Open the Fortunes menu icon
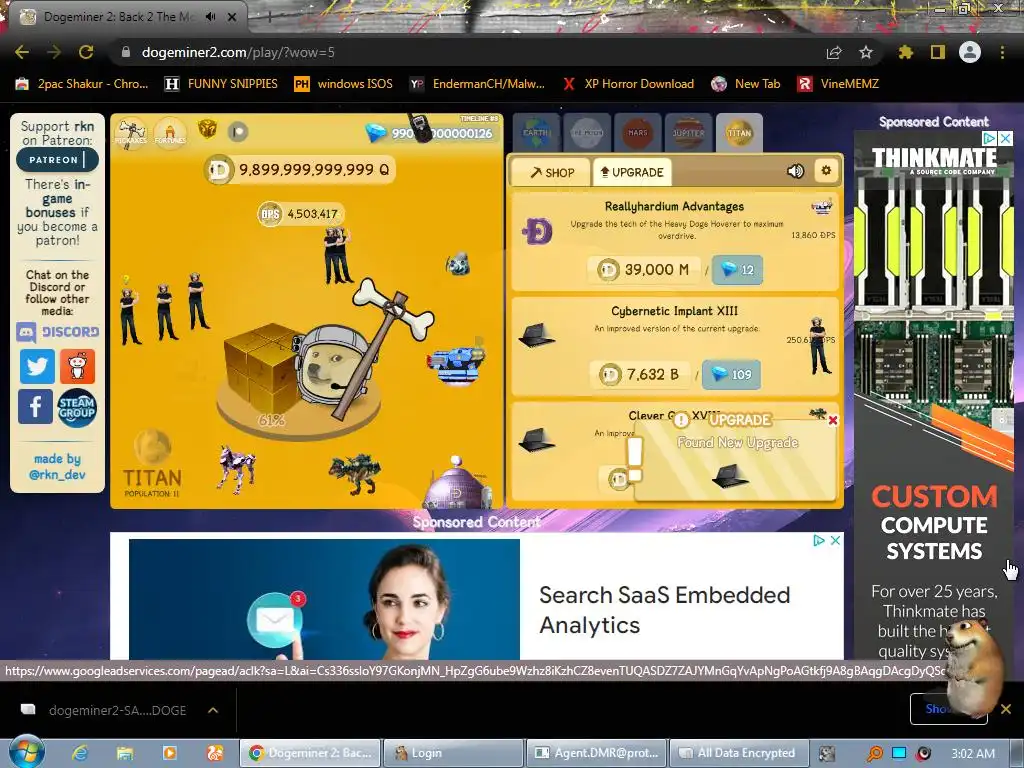The image size is (1024, 768). (x=170, y=133)
